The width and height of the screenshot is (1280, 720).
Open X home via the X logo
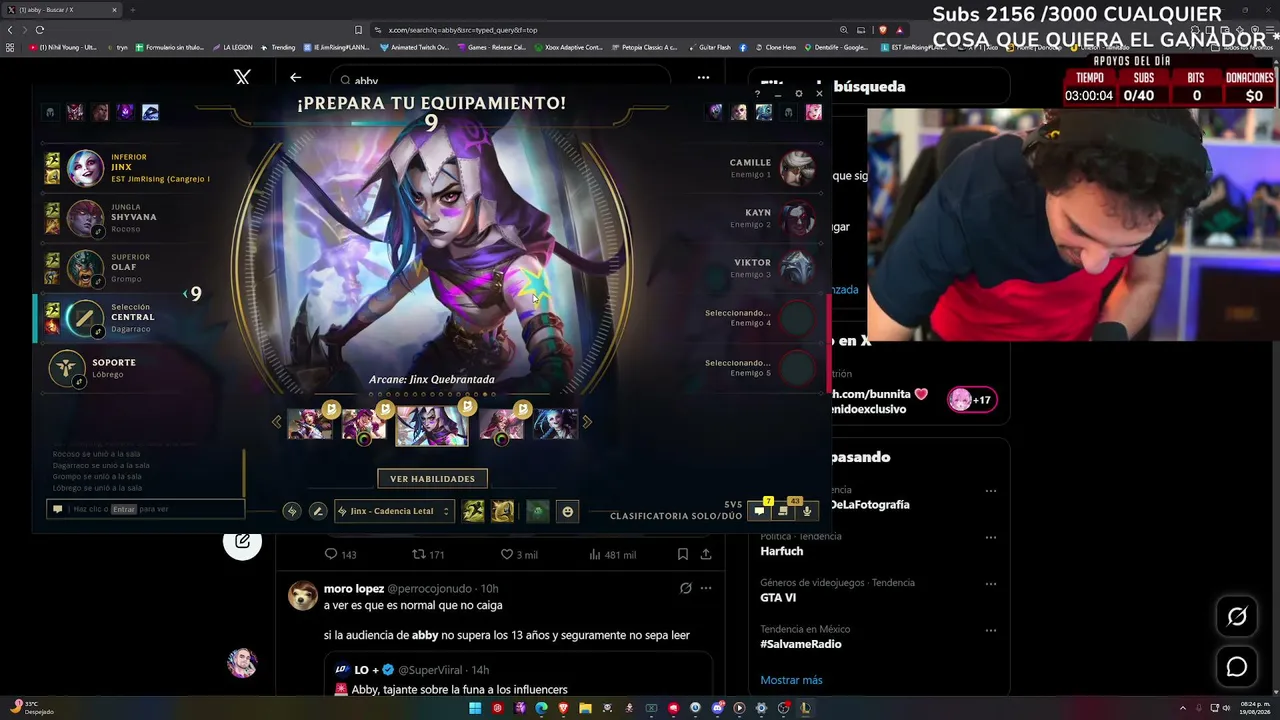(242, 77)
